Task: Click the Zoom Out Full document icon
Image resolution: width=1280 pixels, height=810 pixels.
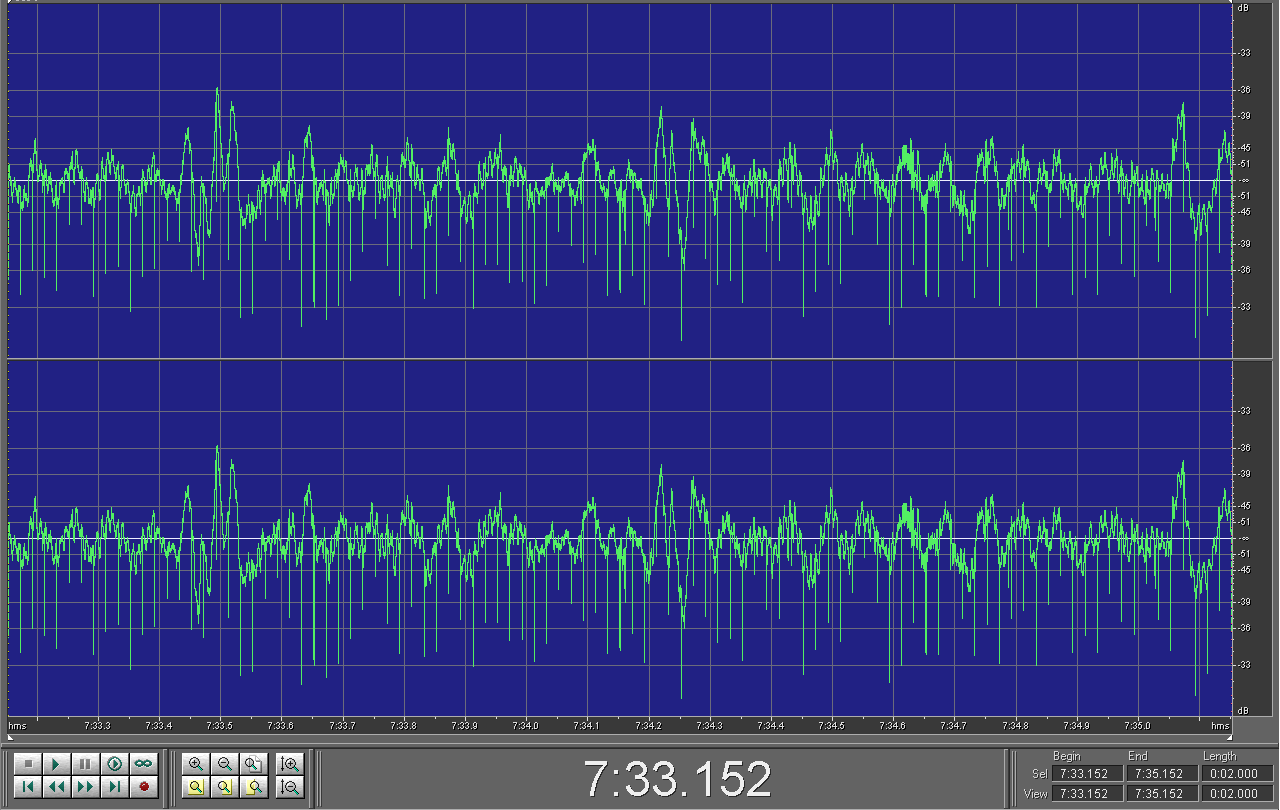Action: click(x=254, y=764)
